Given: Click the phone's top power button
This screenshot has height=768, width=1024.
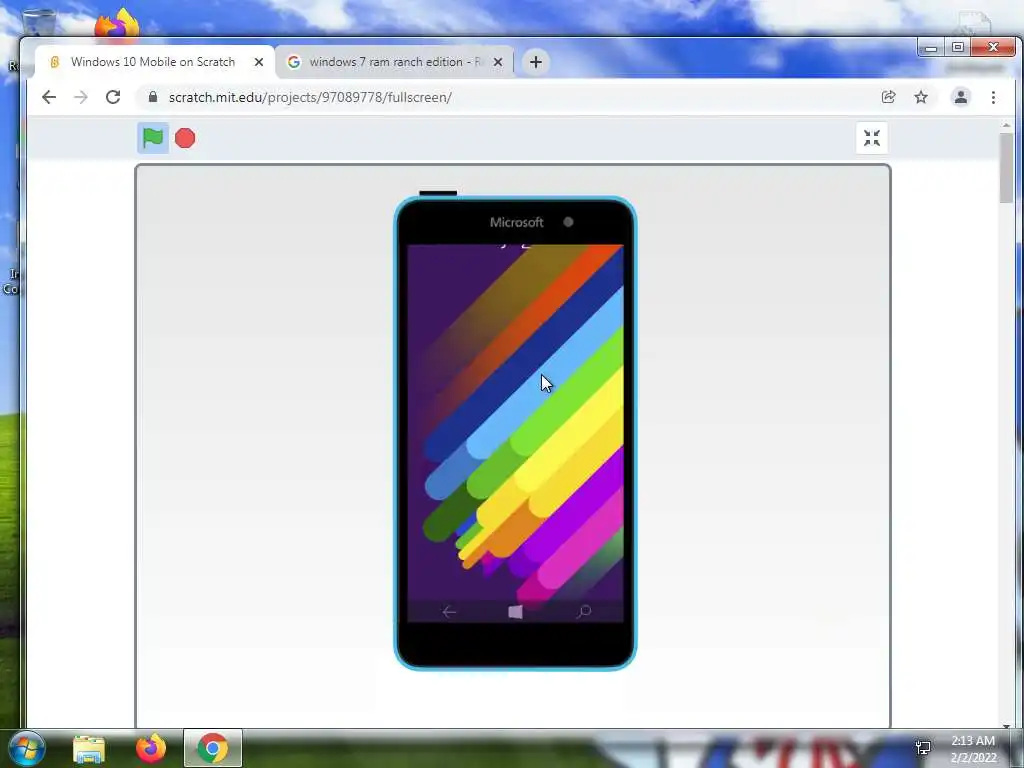Looking at the screenshot, I should pos(438,193).
